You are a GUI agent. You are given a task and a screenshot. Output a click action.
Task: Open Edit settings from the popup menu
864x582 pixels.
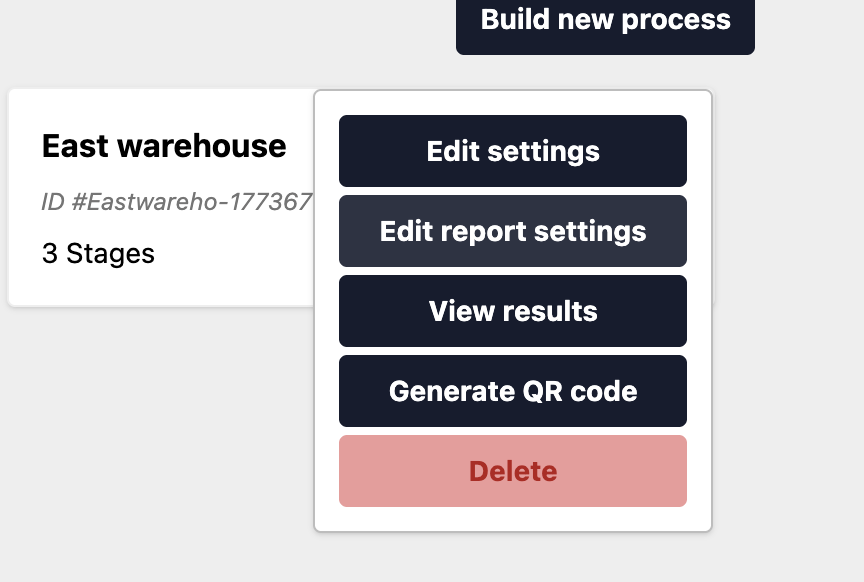[x=513, y=151]
